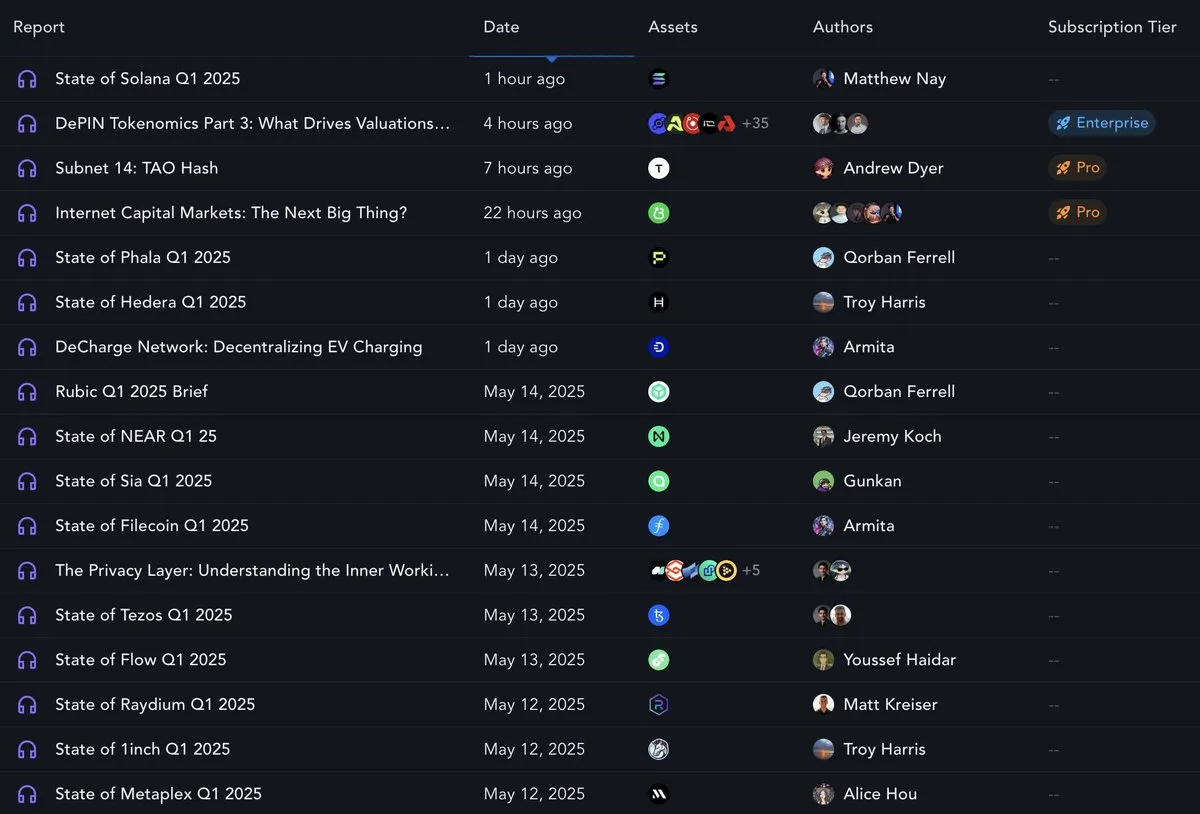Click the Tezos asset icon
The height and width of the screenshot is (814, 1200).
(x=658, y=615)
